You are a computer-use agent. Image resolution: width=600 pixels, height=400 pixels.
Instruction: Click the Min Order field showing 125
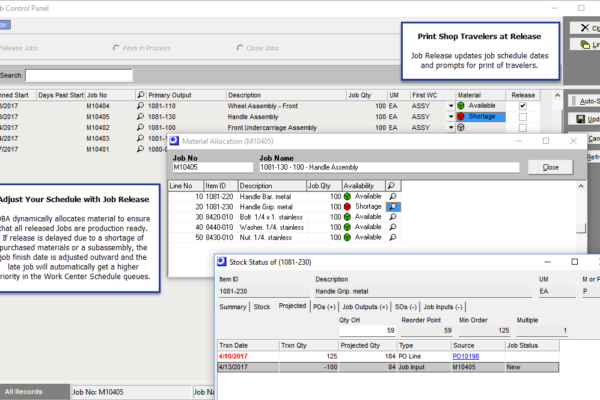click(485, 330)
